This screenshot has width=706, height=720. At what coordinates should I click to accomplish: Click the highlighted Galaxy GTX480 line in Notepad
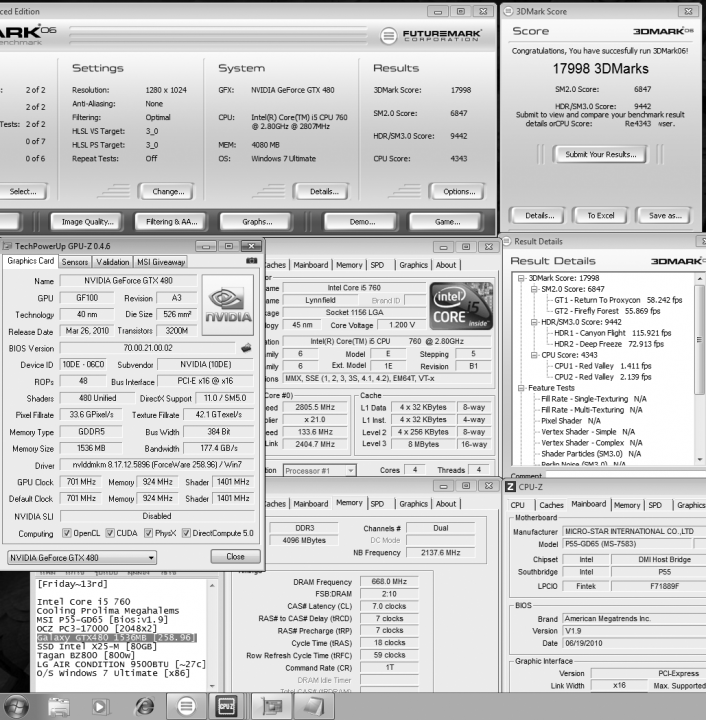[x=117, y=638]
